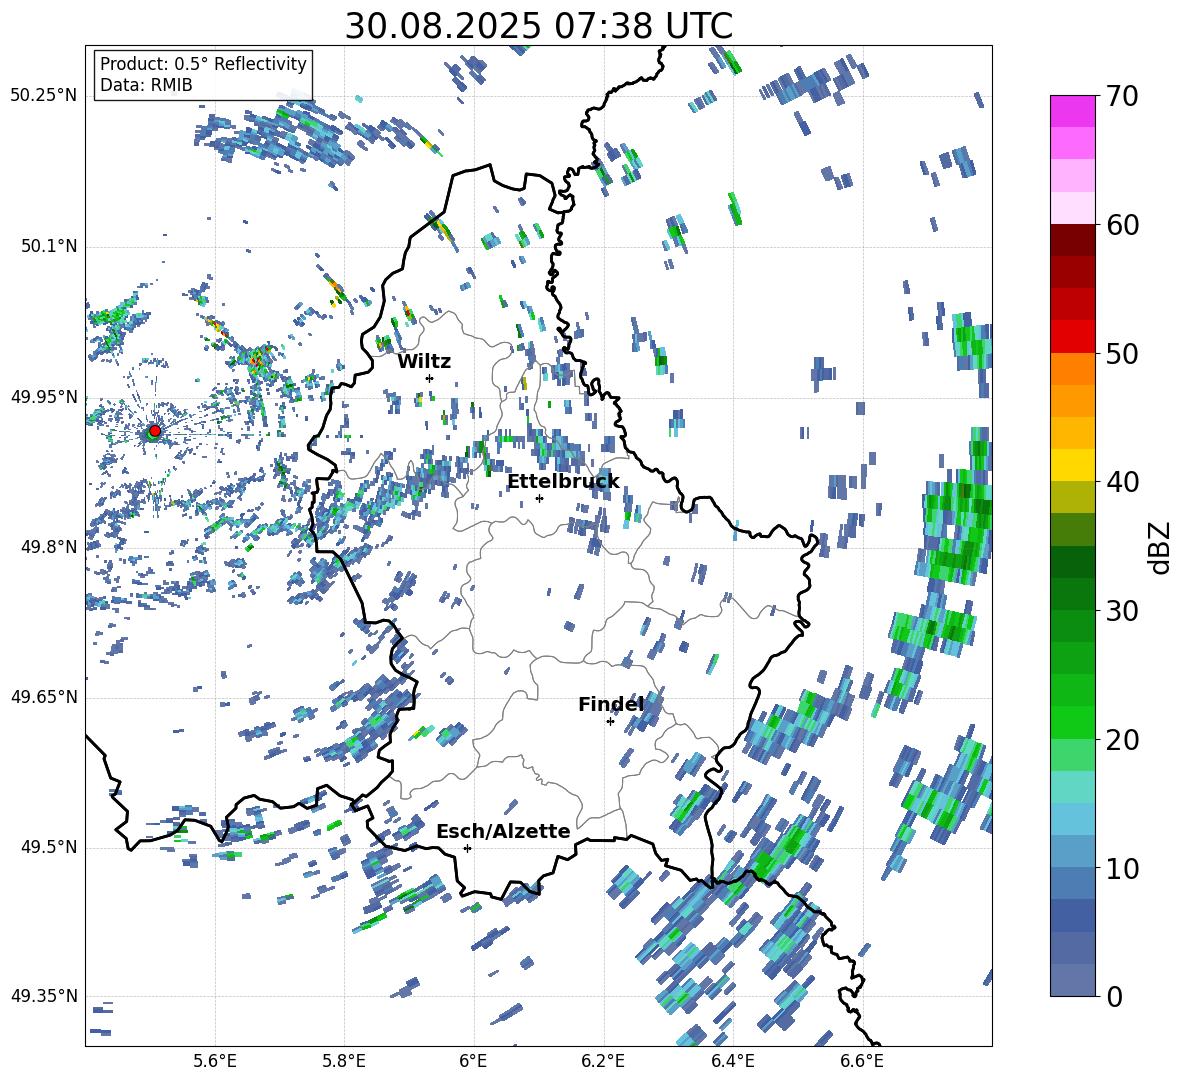
Task: Click the Findel city label
Action: point(611,704)
